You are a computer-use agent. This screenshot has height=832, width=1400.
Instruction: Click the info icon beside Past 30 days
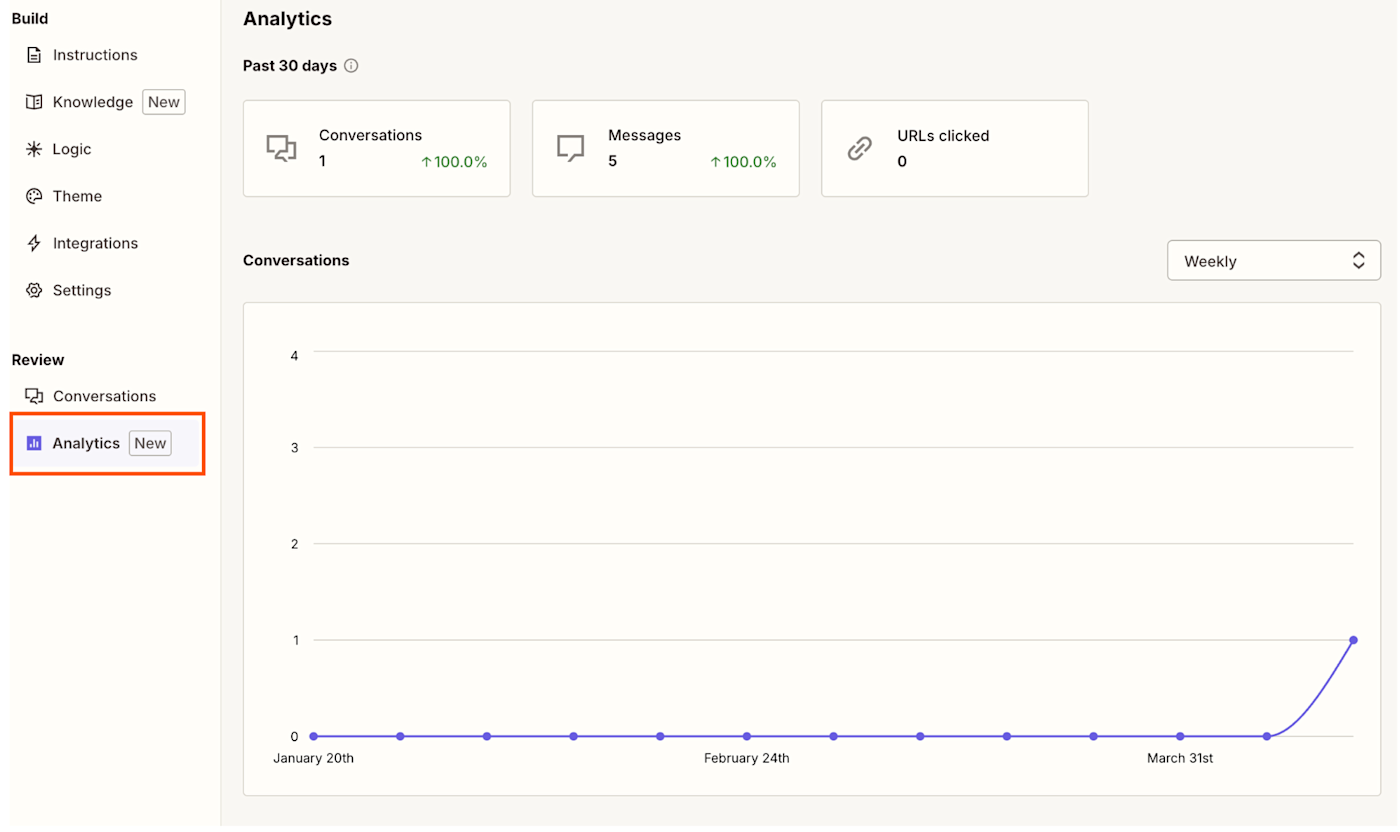(351, 66)
